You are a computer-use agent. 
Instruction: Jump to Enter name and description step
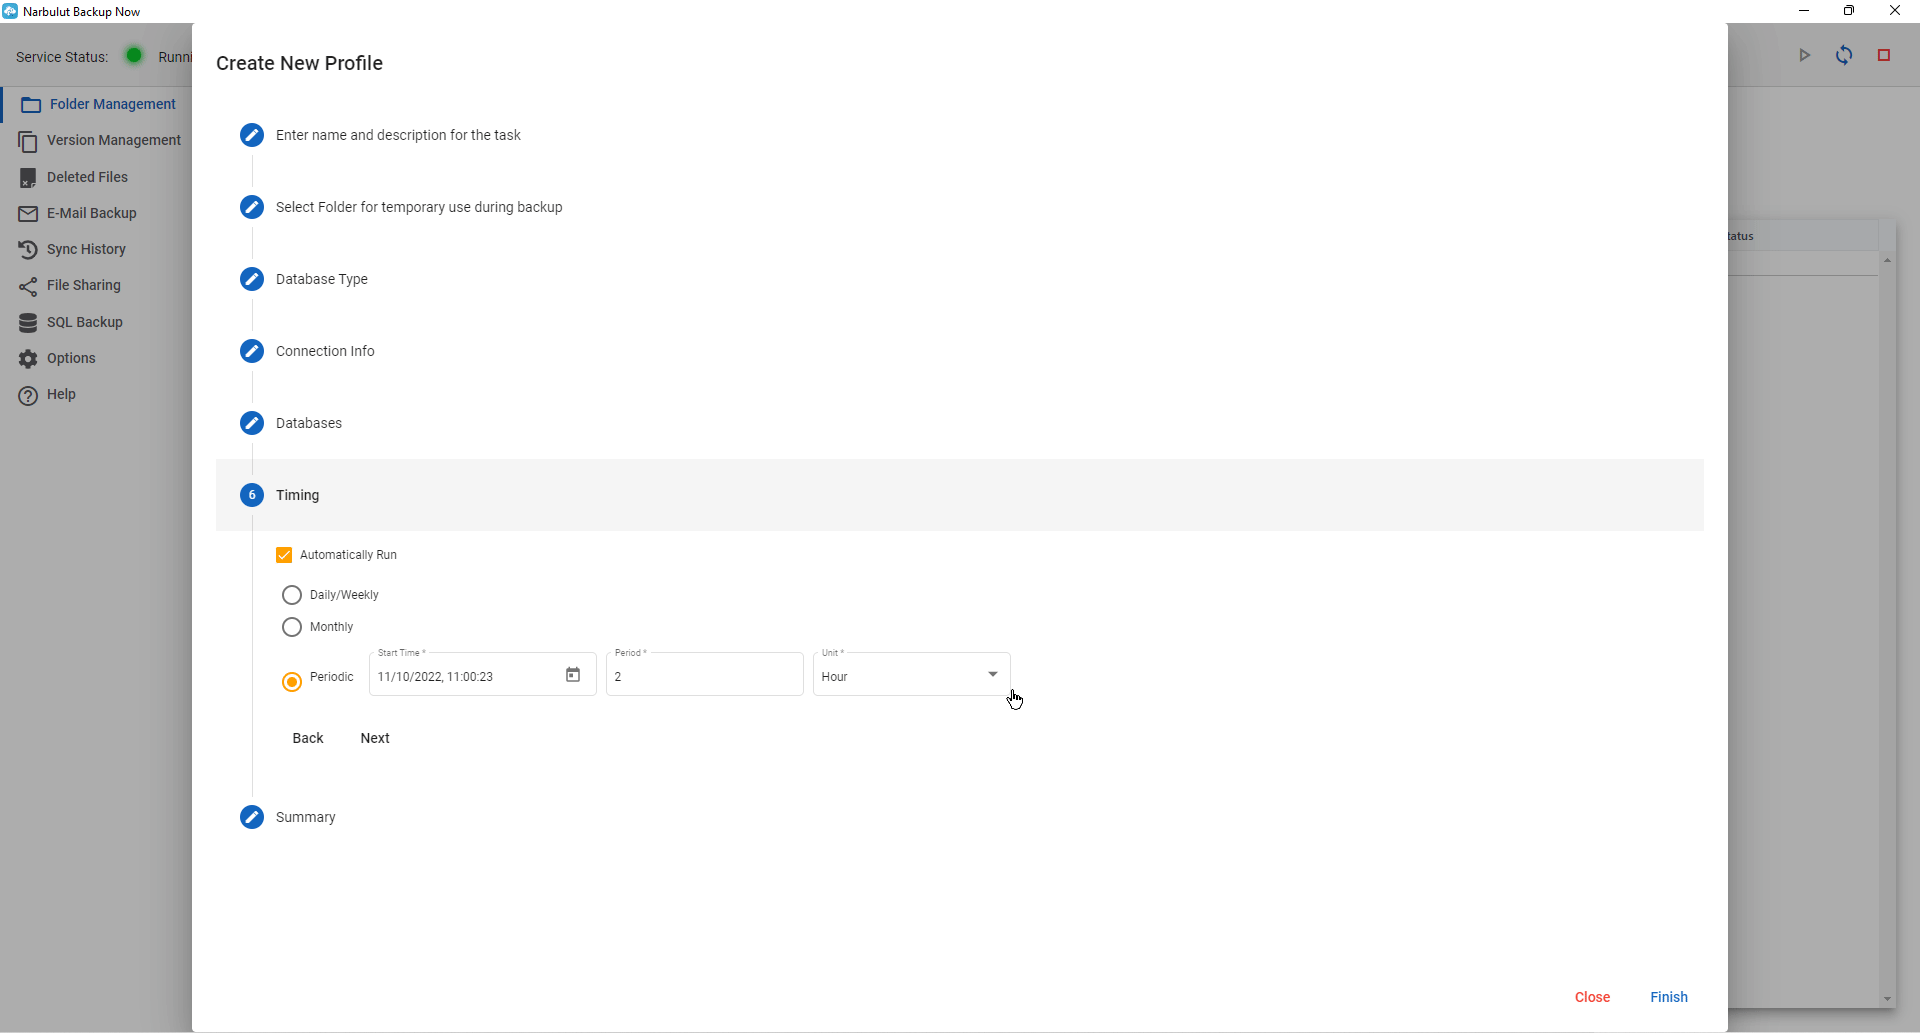pos(398,135)
